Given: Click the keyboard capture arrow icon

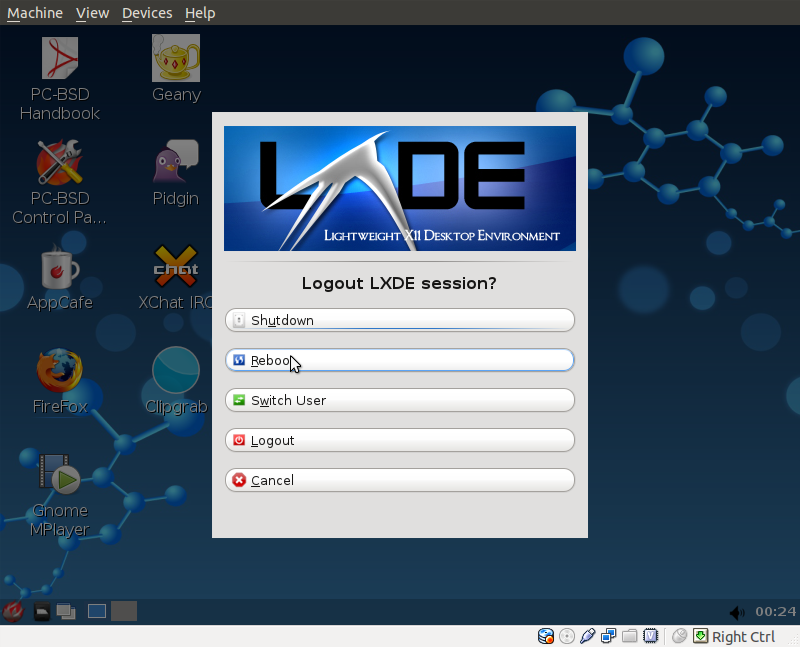Looking at the screenshot, I should 701,636.
